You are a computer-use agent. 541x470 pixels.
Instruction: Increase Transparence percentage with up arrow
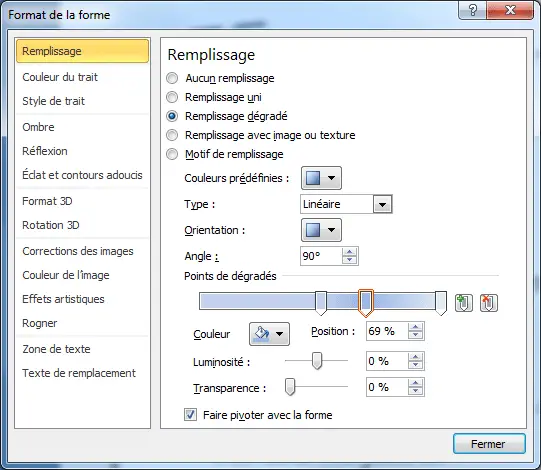415,383
